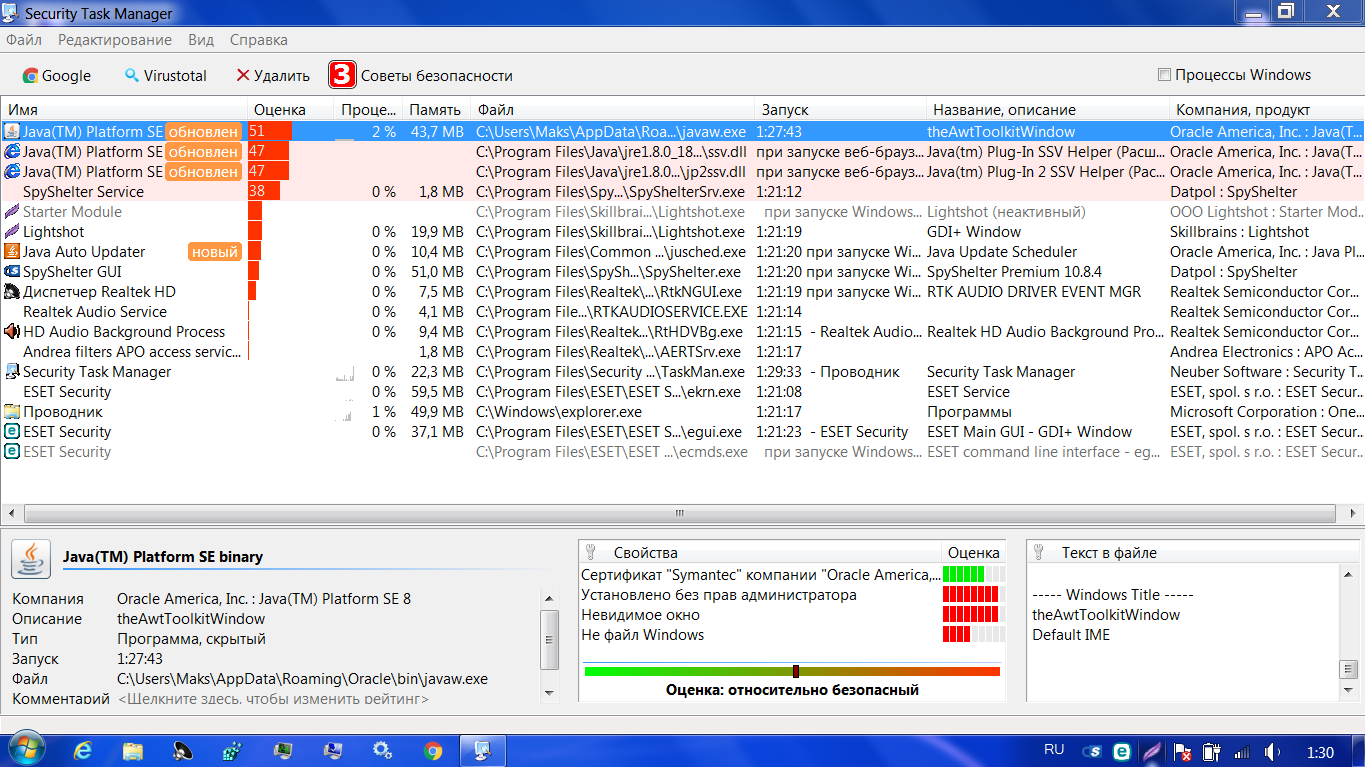Click the Установлено без прав администратора property
The width and height of the screenshot is (1365, 767).
click(719, 594)
